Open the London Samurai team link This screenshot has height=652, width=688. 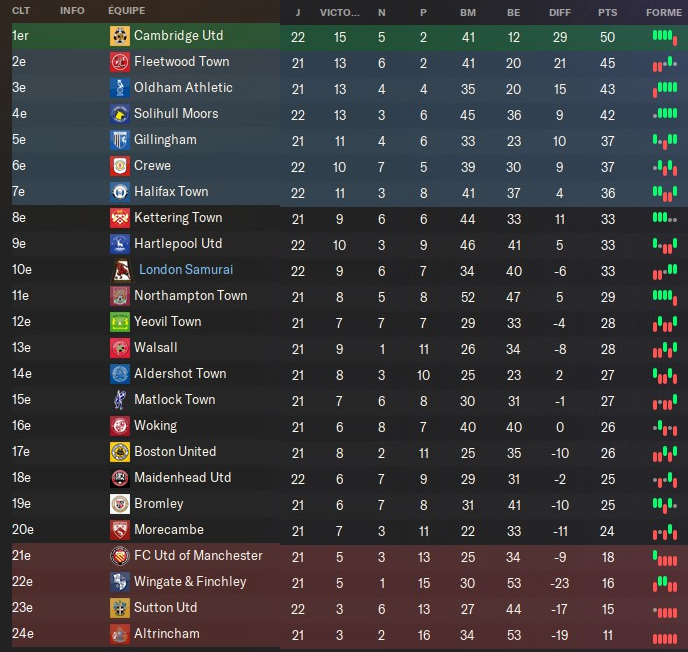[x=186, y=270]
